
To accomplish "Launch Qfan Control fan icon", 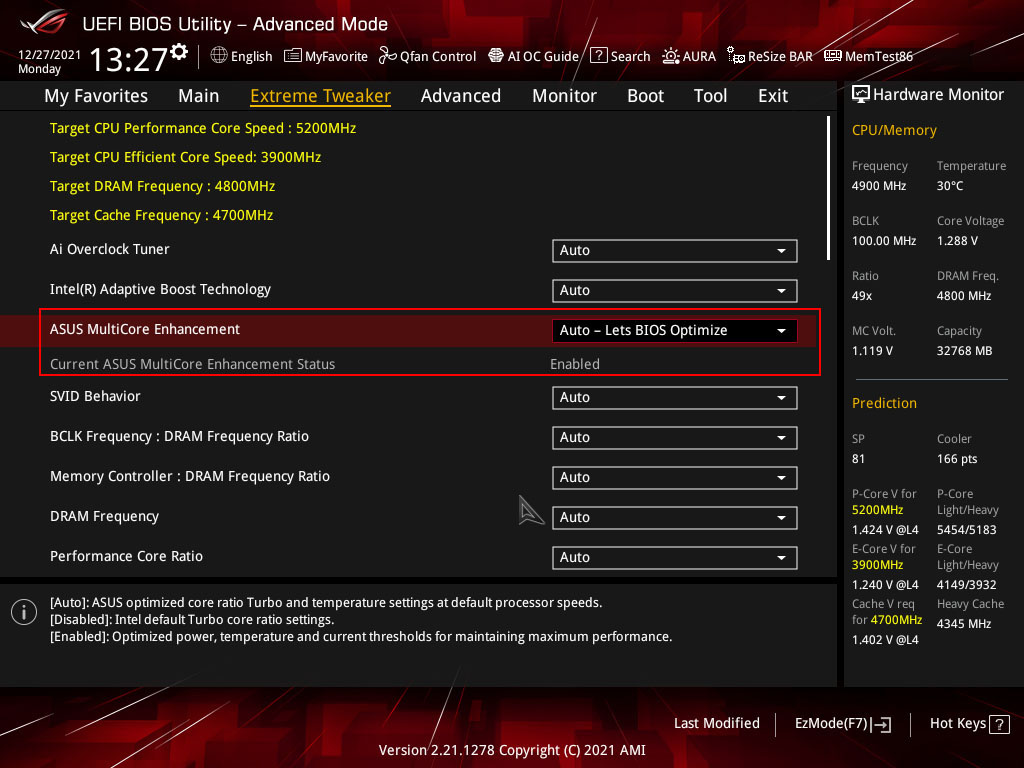I will coord(388,56).
